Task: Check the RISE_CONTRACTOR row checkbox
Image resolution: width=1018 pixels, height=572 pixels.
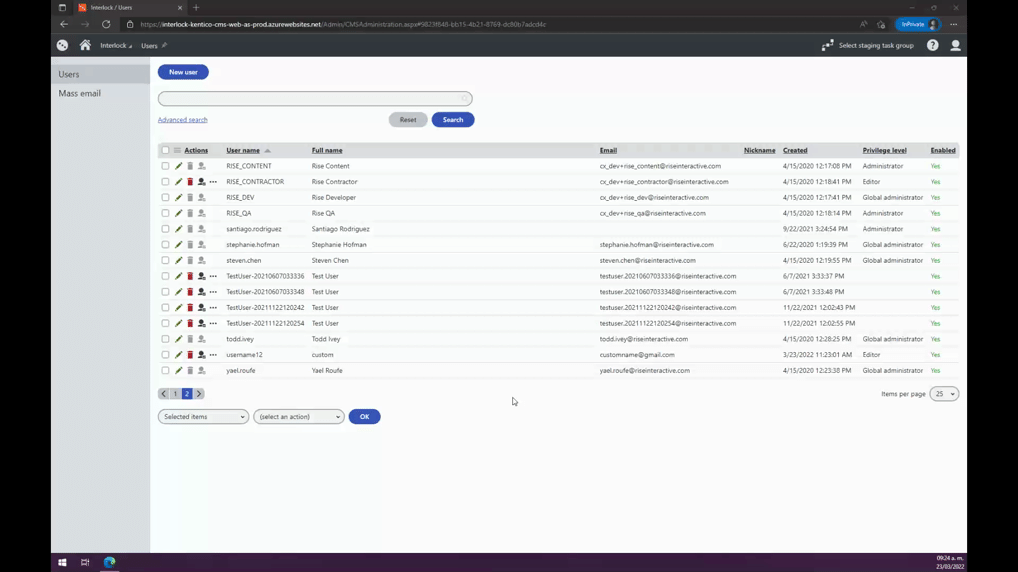Action: pyautogui.click(x=166, y=182)
